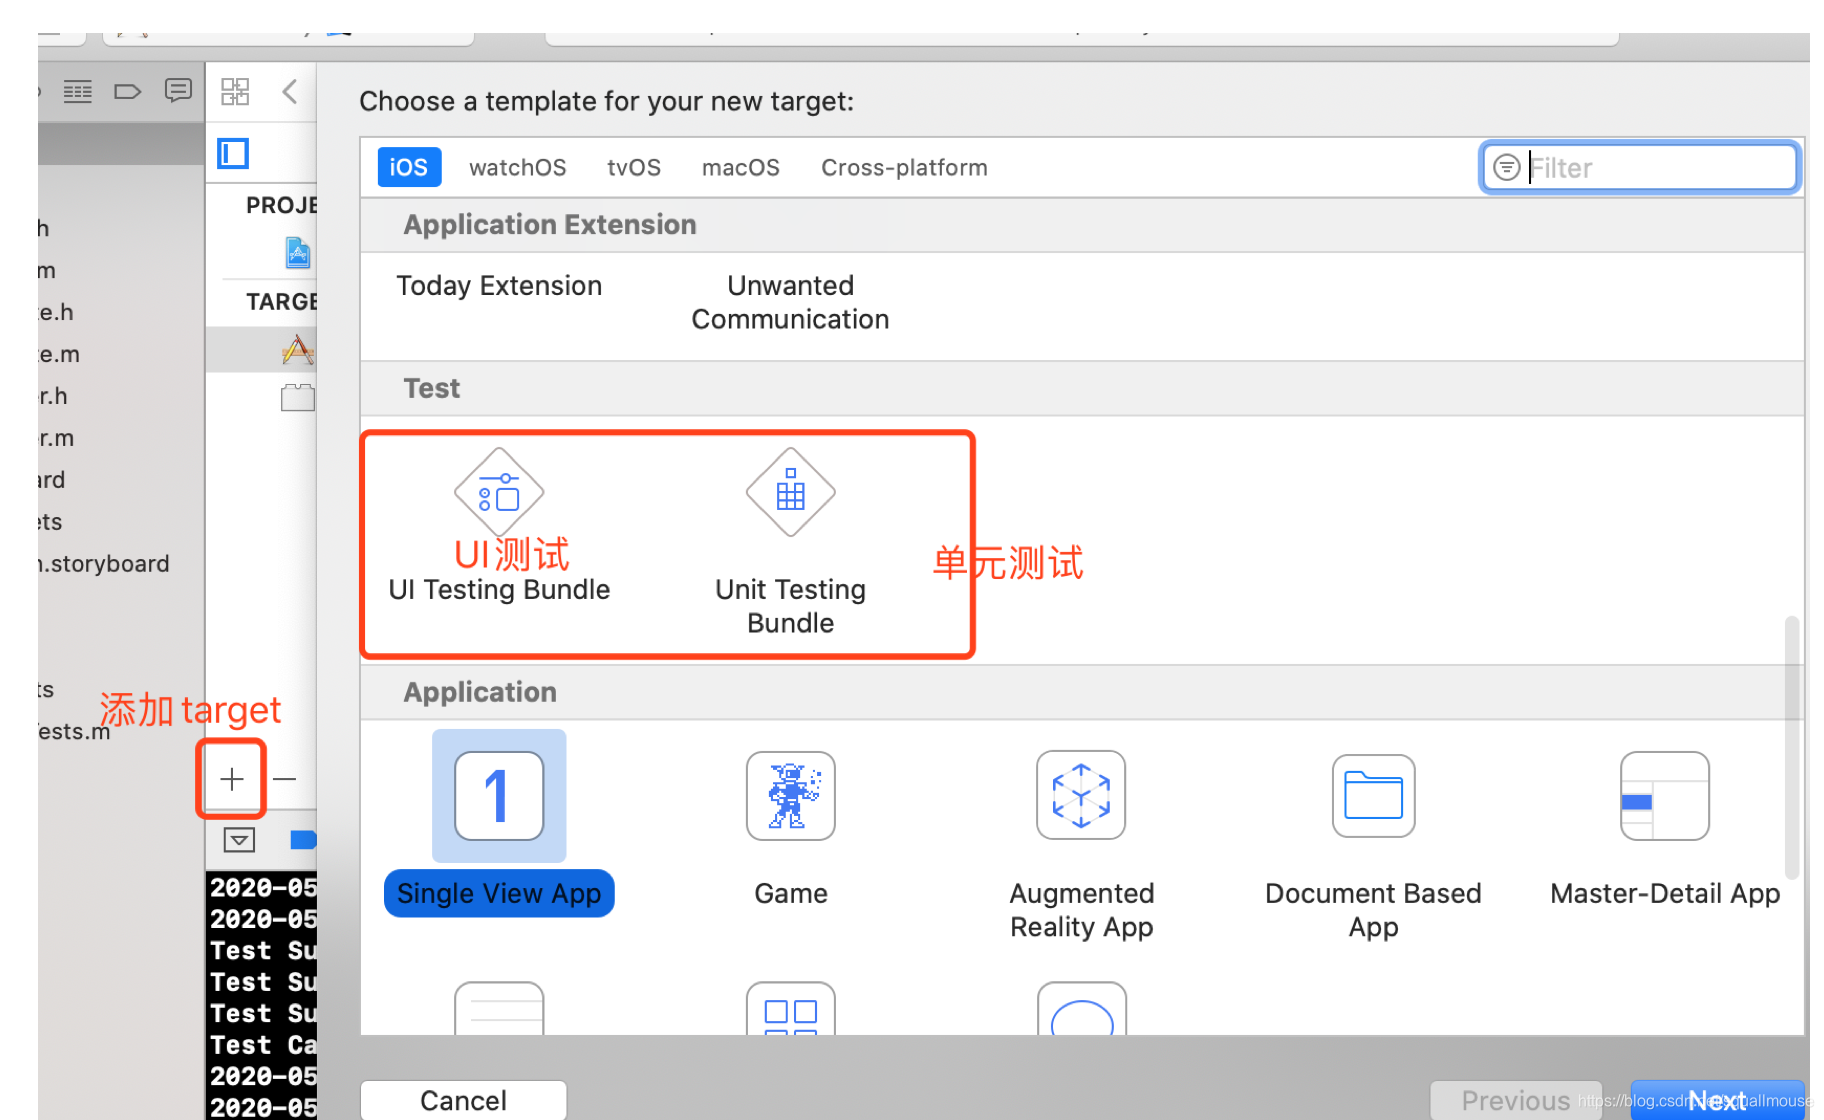1824x1120 pixels.
Task: Click the Previous button
Action: (1516, 1100)
